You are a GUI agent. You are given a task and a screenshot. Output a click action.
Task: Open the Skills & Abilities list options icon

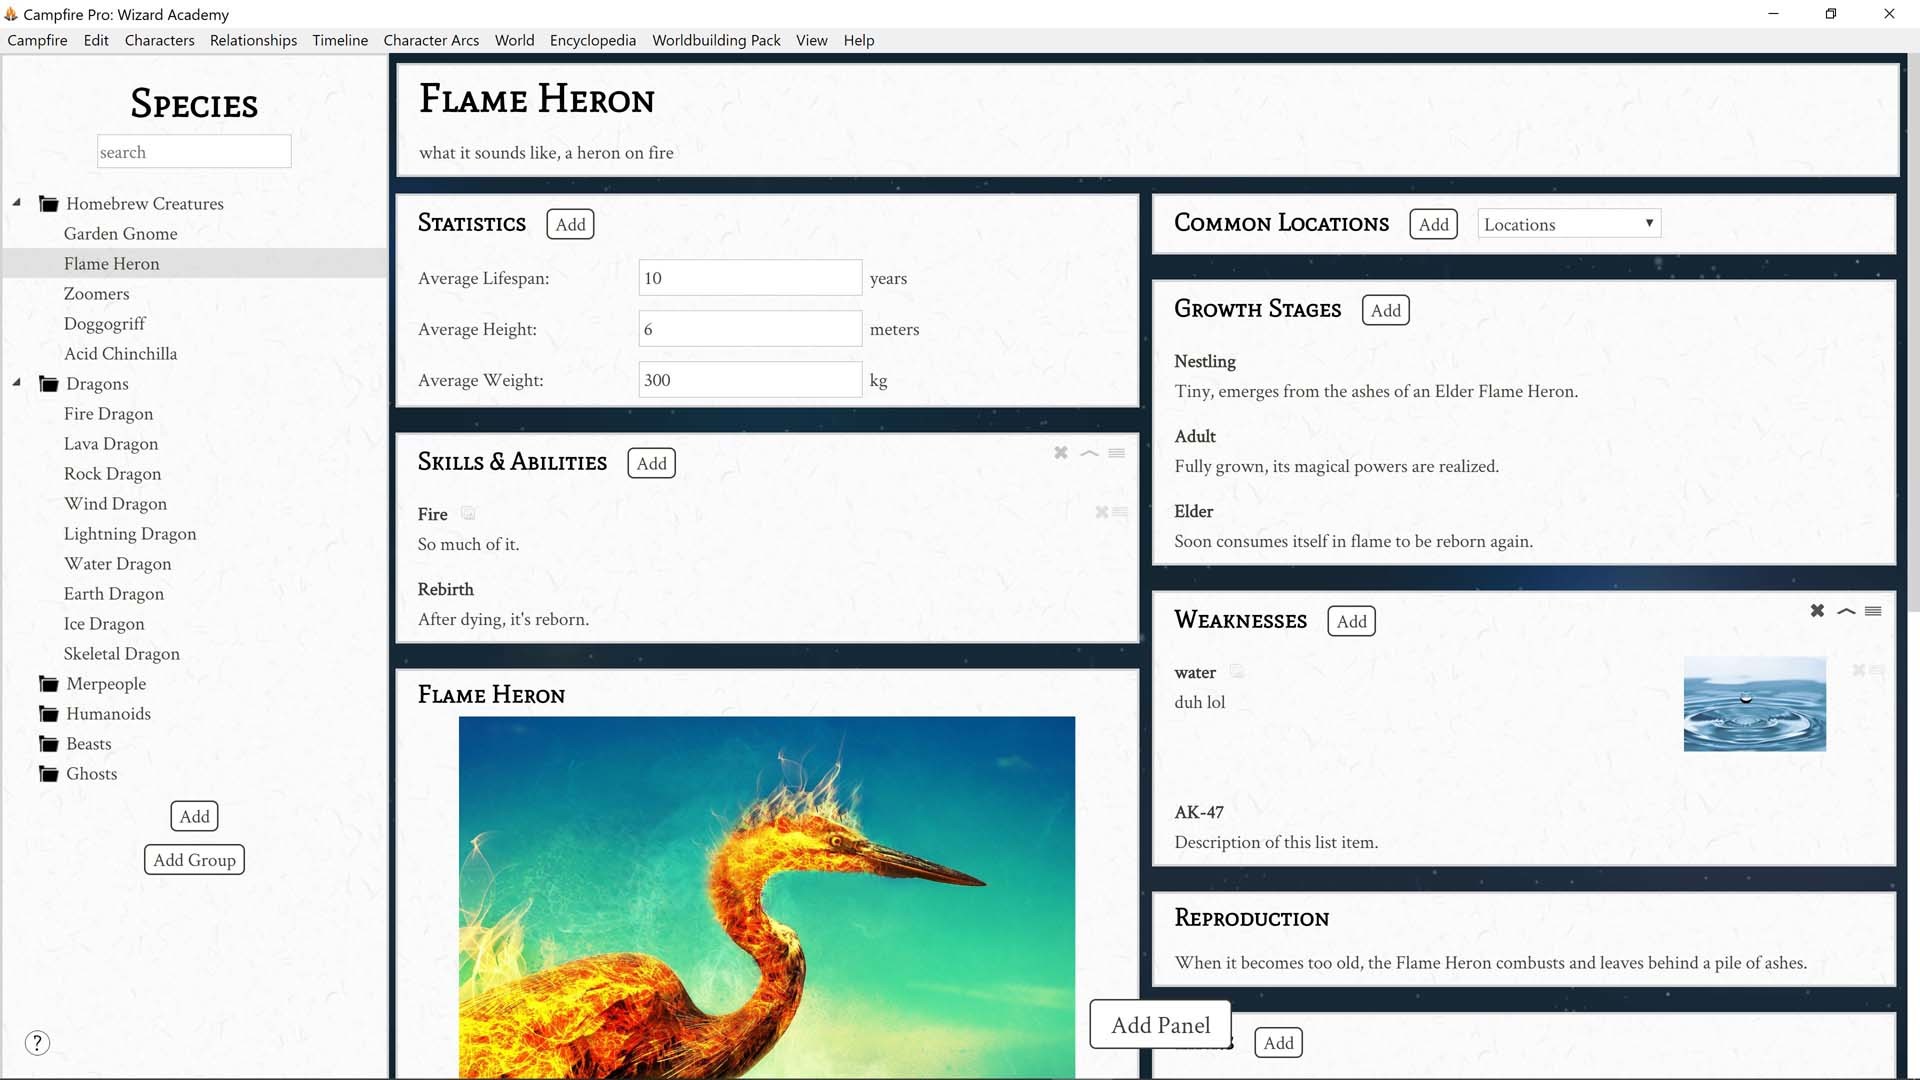tap(1118, 453)
